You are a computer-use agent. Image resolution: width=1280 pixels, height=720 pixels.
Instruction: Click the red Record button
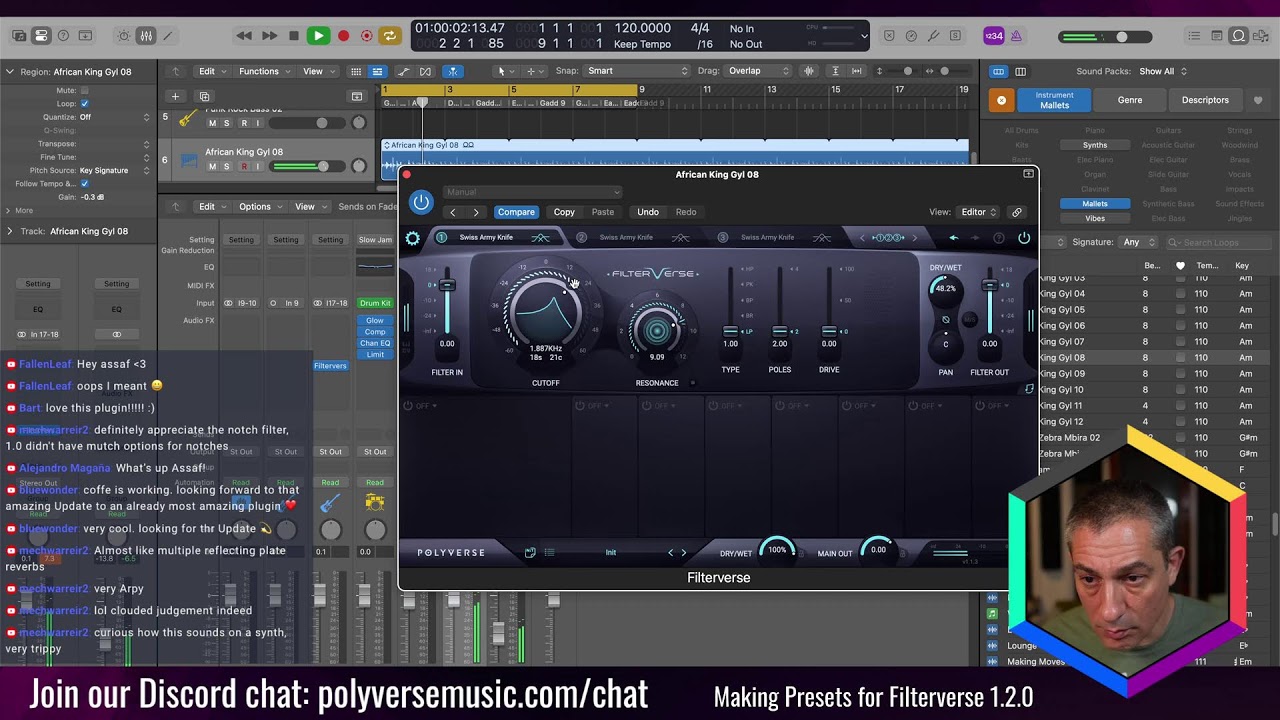click(x=343, y=36)
